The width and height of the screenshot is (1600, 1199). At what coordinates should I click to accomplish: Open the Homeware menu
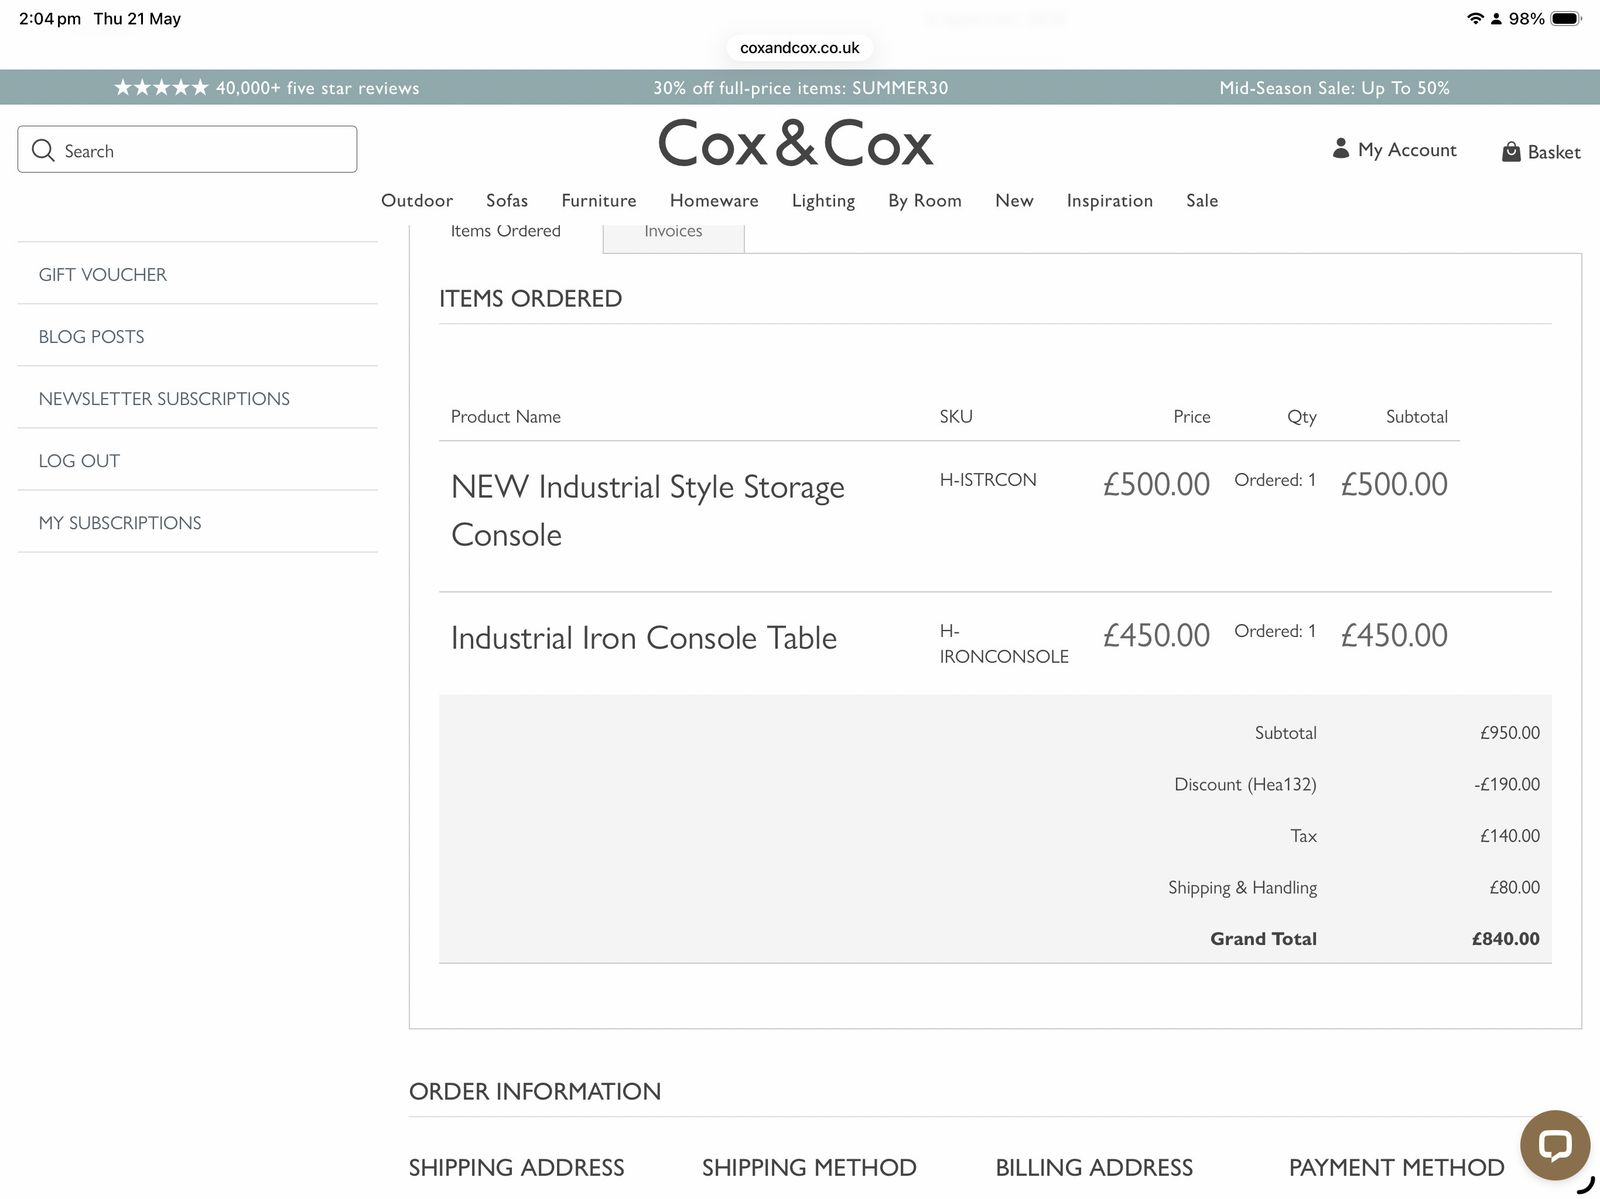click(714, 200)
